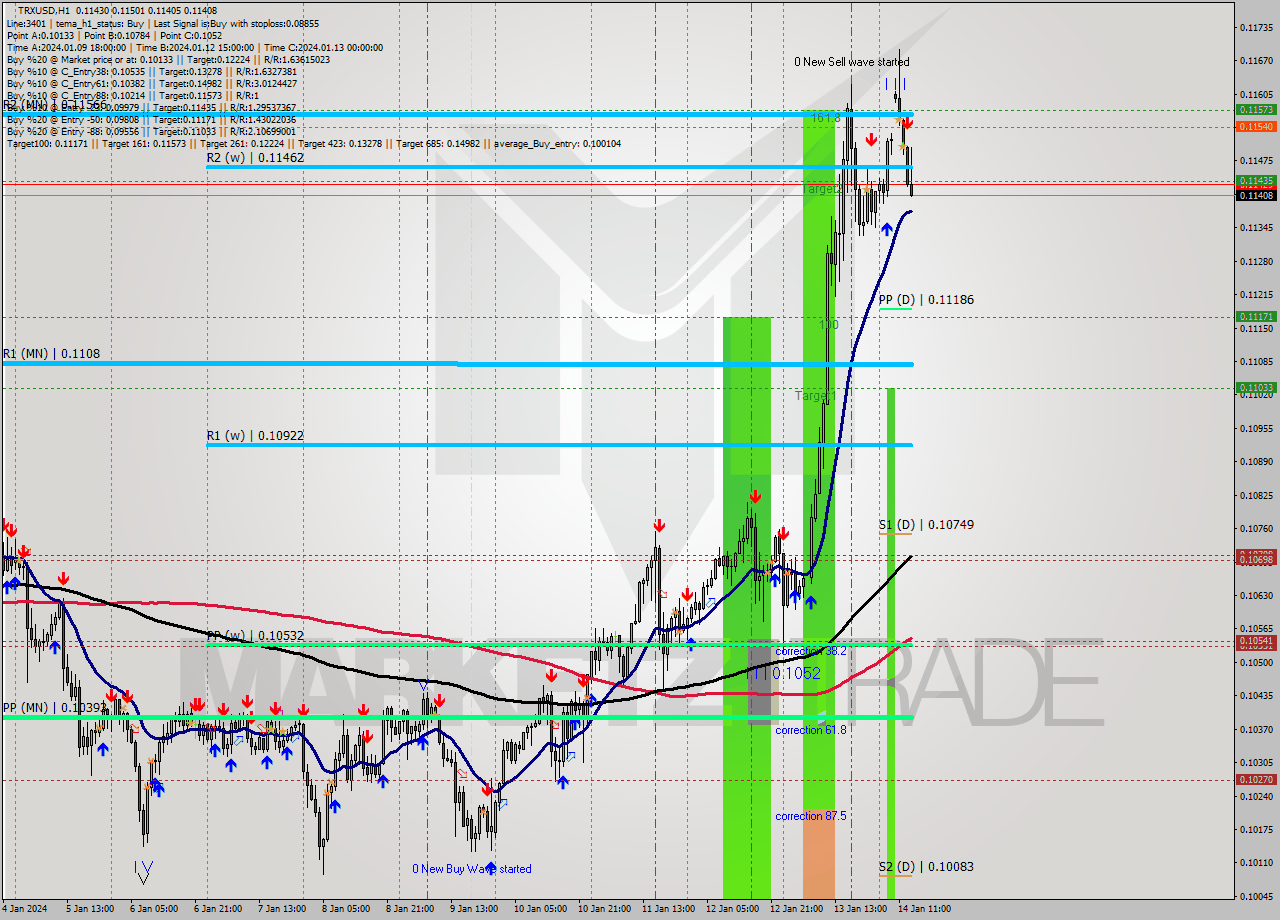
Task: Click the '8 Jan 21:00' time axis label
Action: (x=409, y=909)
